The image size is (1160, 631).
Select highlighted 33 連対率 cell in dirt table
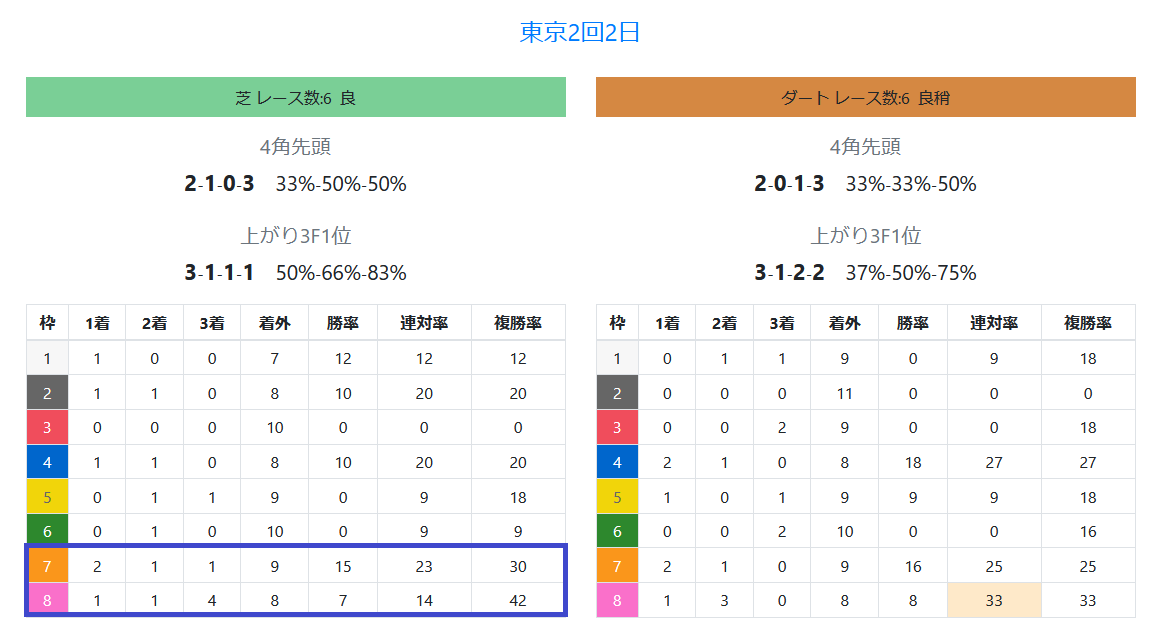pos(994,600)
